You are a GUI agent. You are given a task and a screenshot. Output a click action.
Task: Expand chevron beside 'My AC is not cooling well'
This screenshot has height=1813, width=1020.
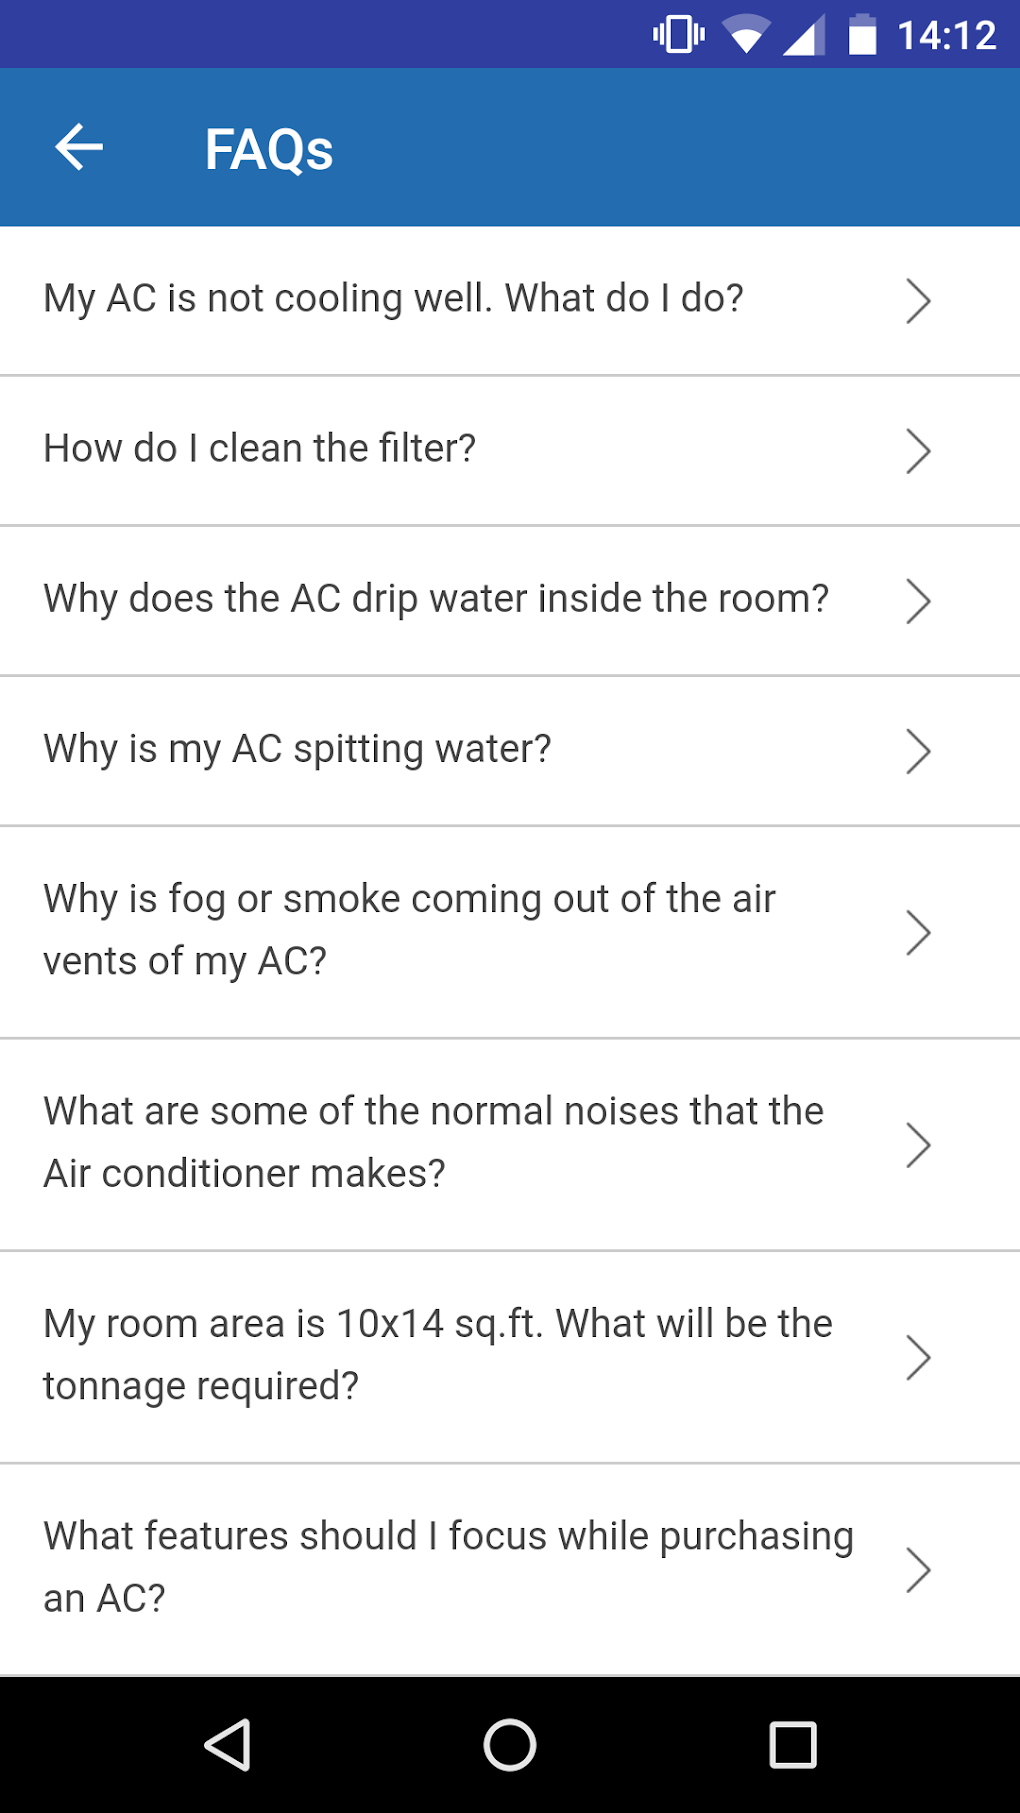coord(918,301)
